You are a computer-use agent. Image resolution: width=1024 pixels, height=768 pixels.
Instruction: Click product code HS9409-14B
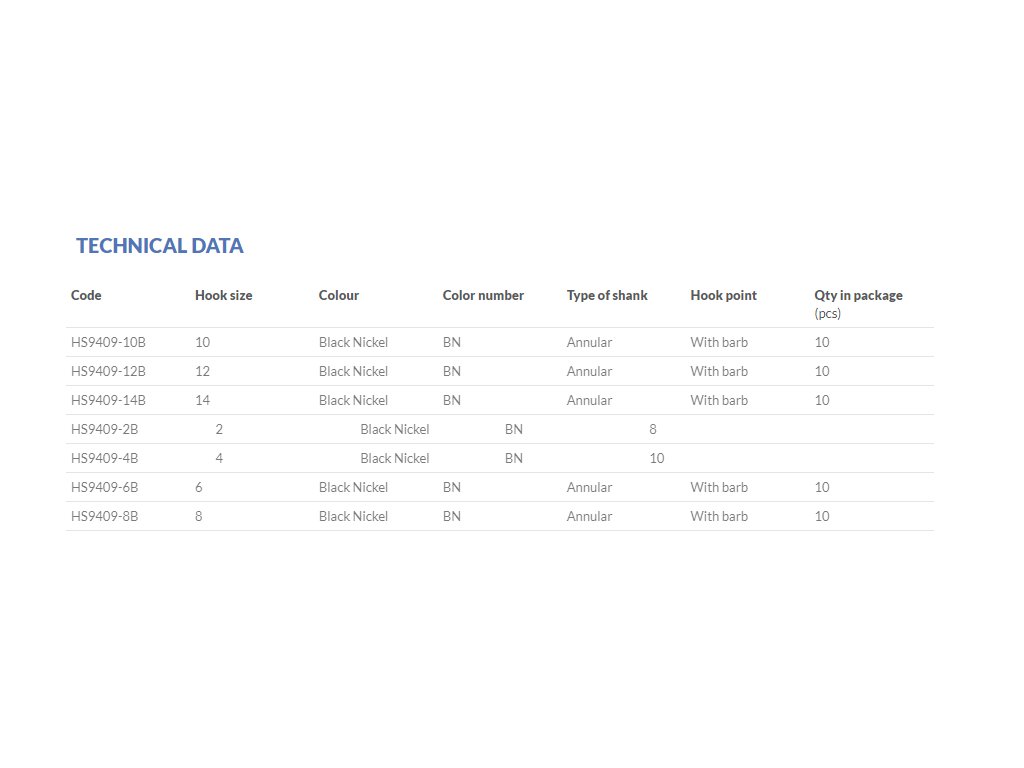pos(108,400)
